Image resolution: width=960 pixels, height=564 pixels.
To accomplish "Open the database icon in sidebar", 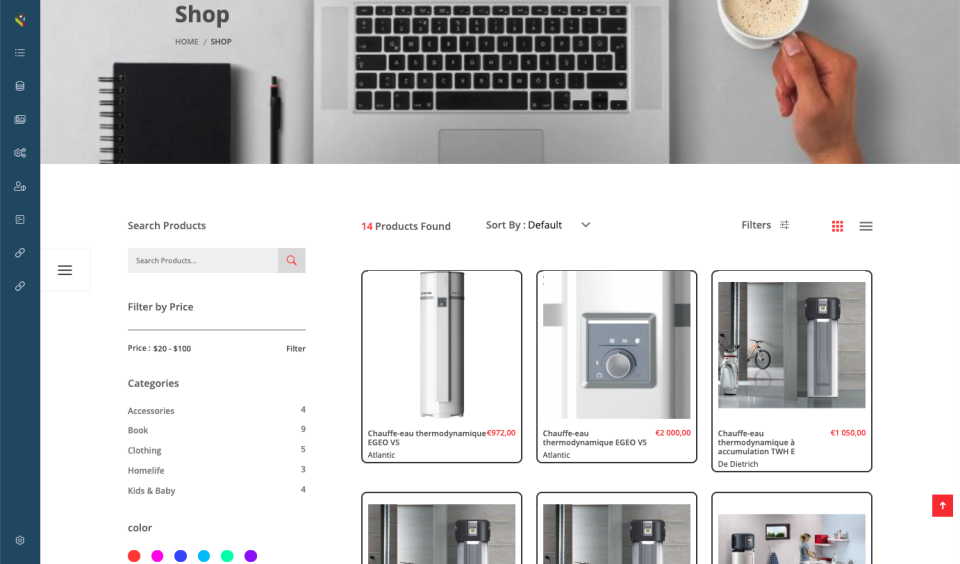I will tap(20, 86).
